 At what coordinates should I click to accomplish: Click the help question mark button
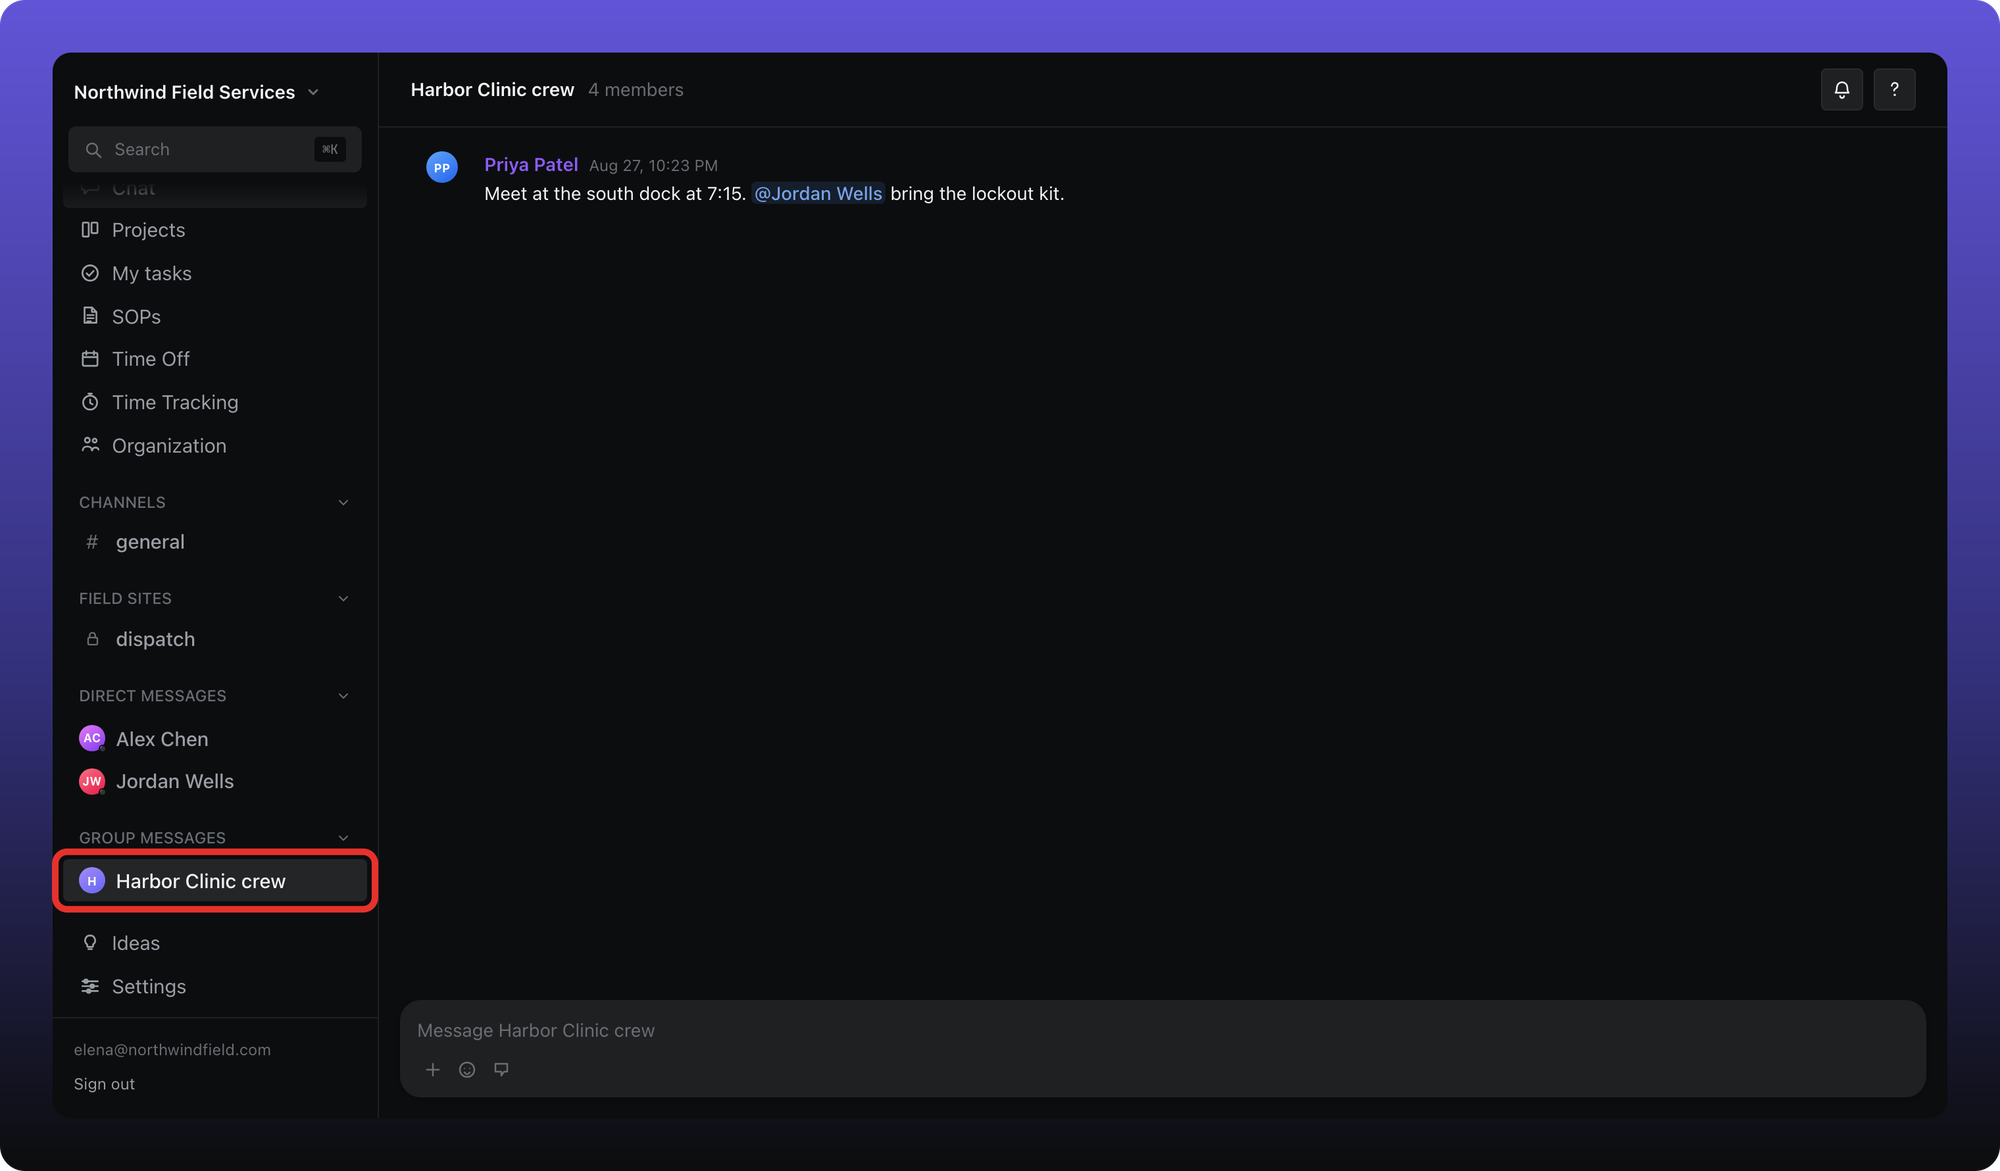pos(1894,90)
